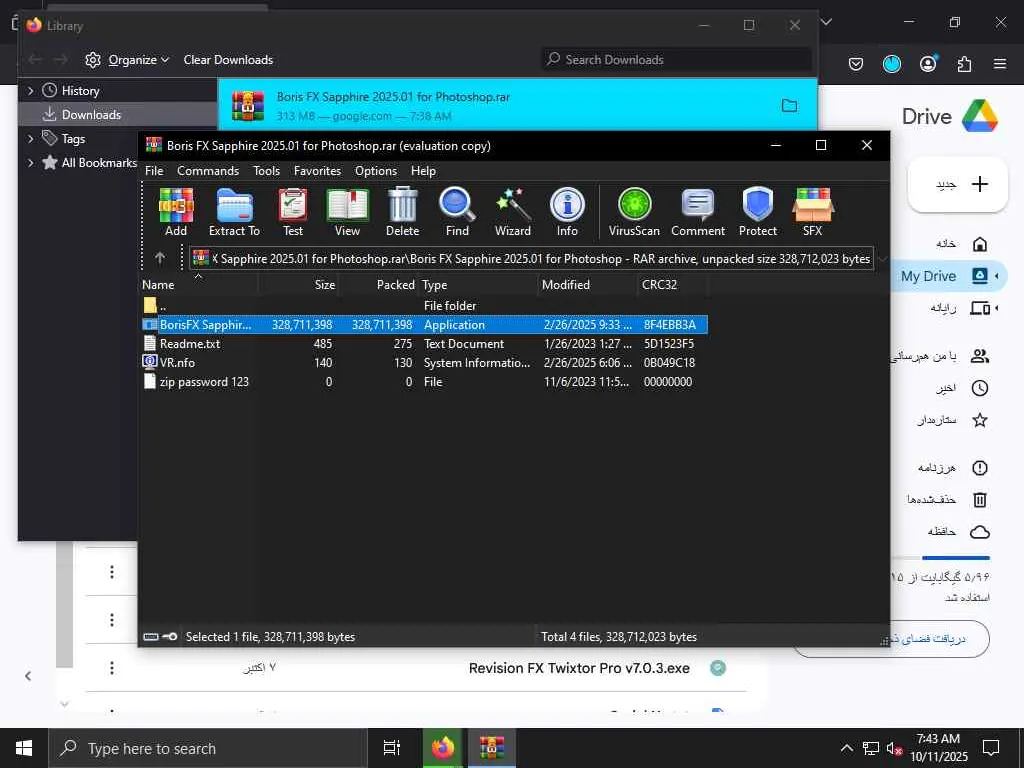Viewport: 1024px width, 768px height.
Task: Open Drive recent items clock
Action: coord(980,388)
